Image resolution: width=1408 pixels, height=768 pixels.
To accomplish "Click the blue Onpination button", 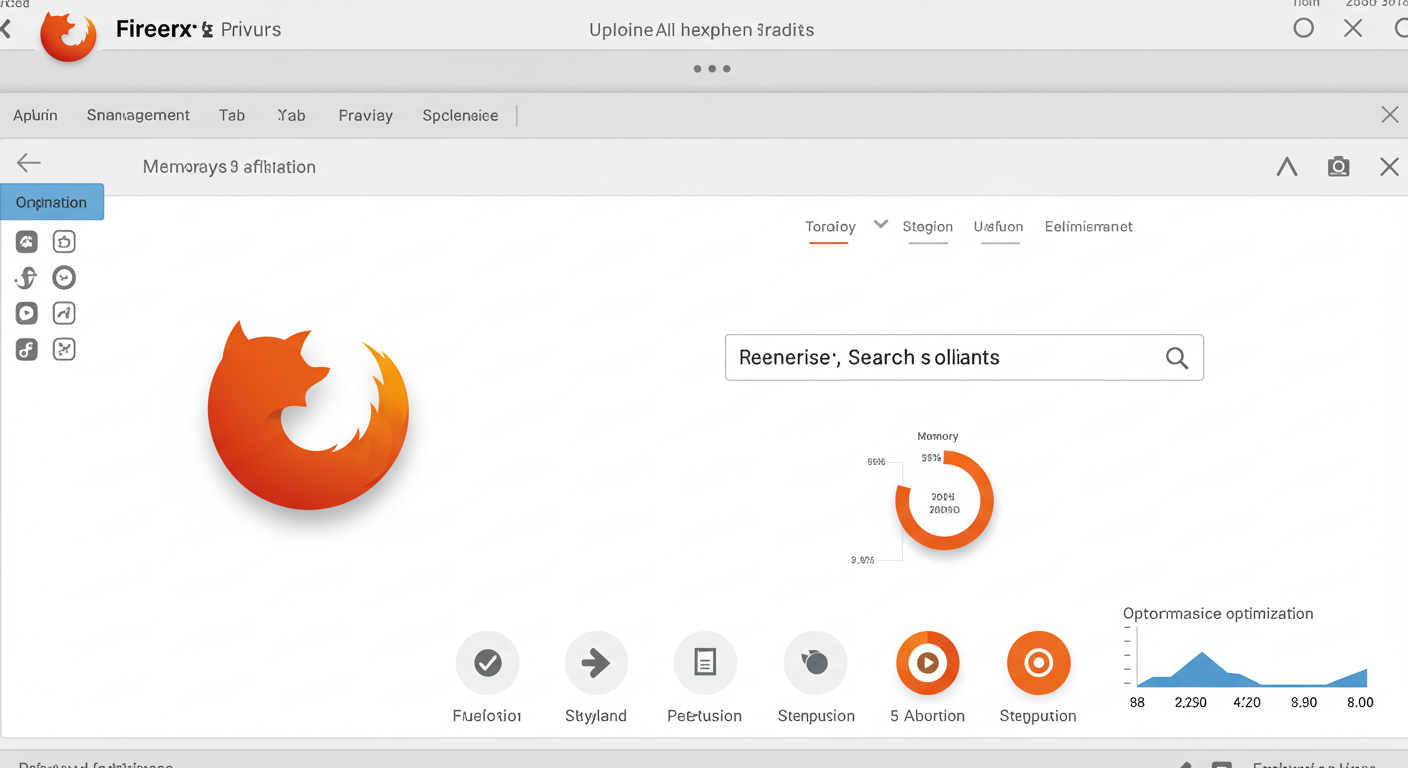I will [52, 202].
